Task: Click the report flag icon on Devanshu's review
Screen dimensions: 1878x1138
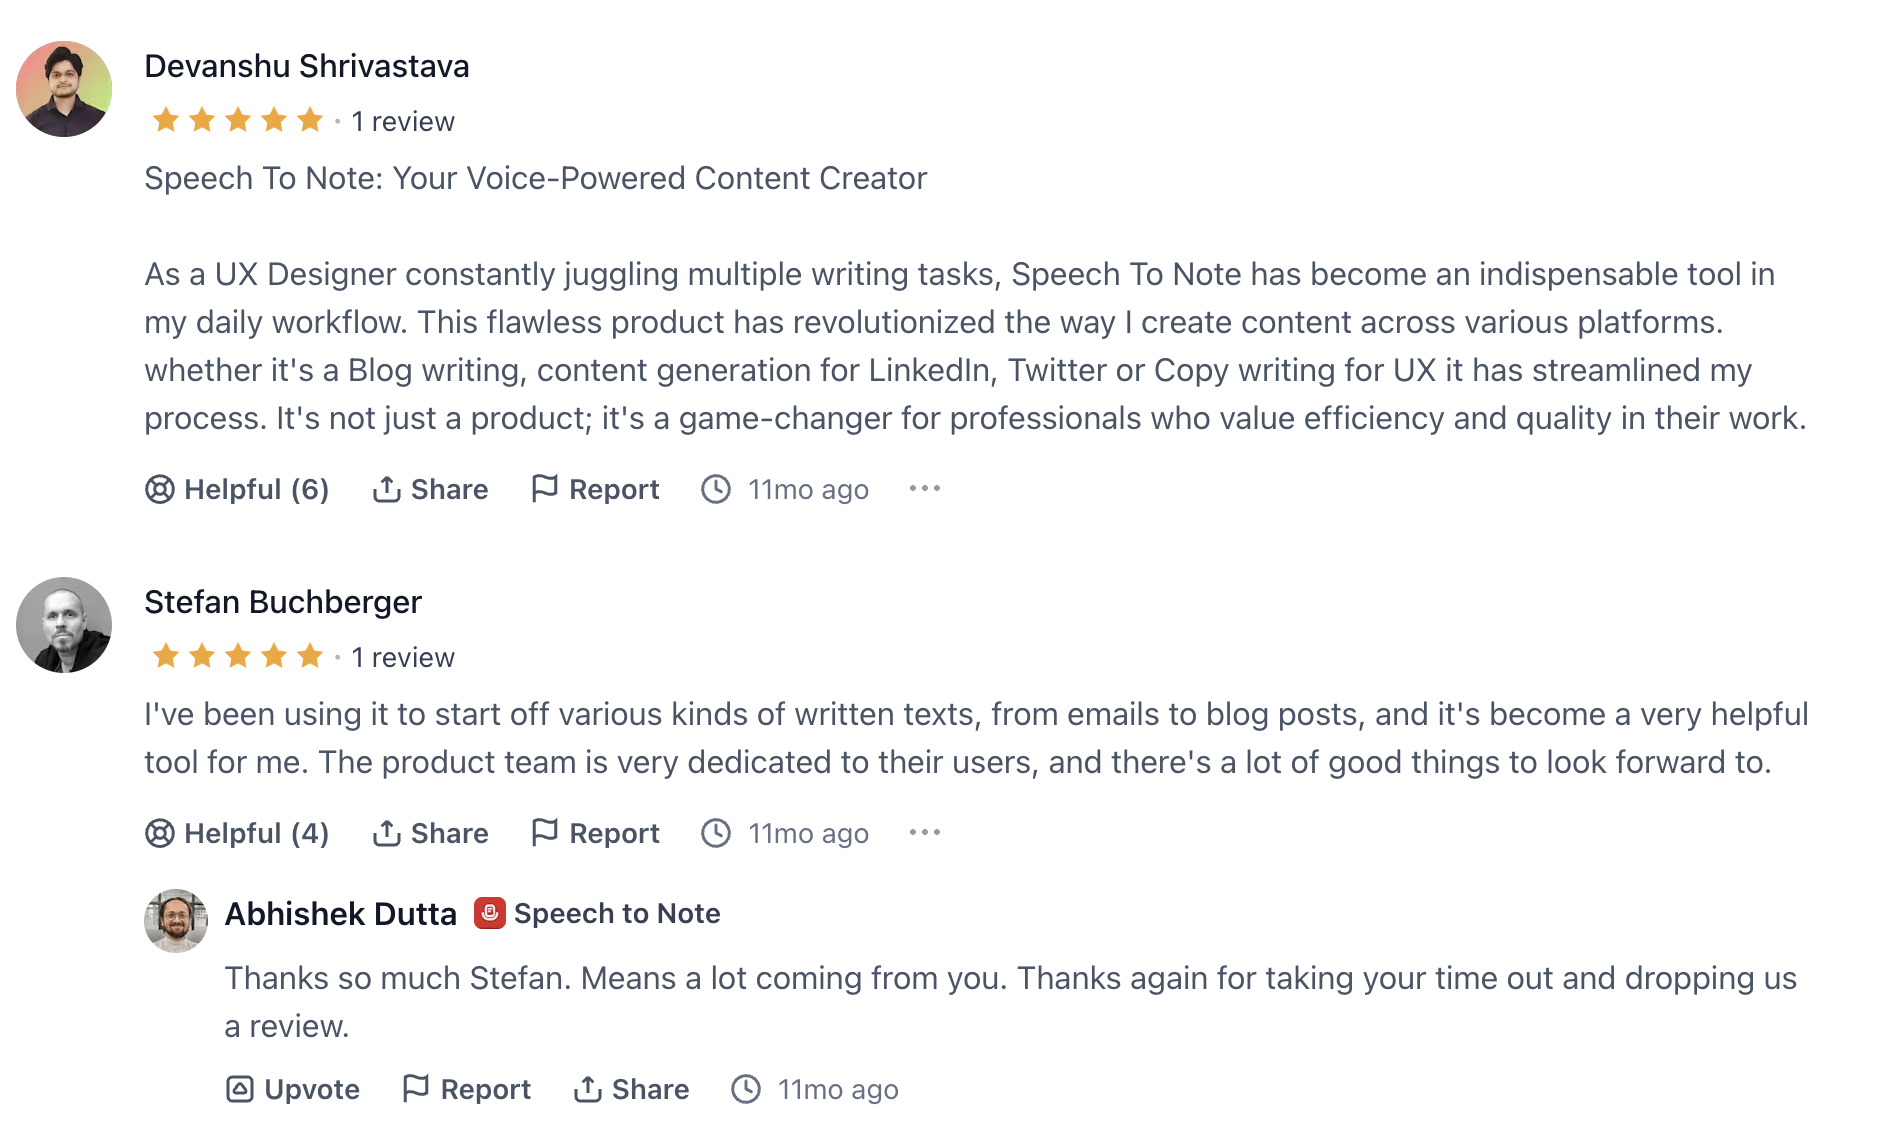Action: pos(544,488)
